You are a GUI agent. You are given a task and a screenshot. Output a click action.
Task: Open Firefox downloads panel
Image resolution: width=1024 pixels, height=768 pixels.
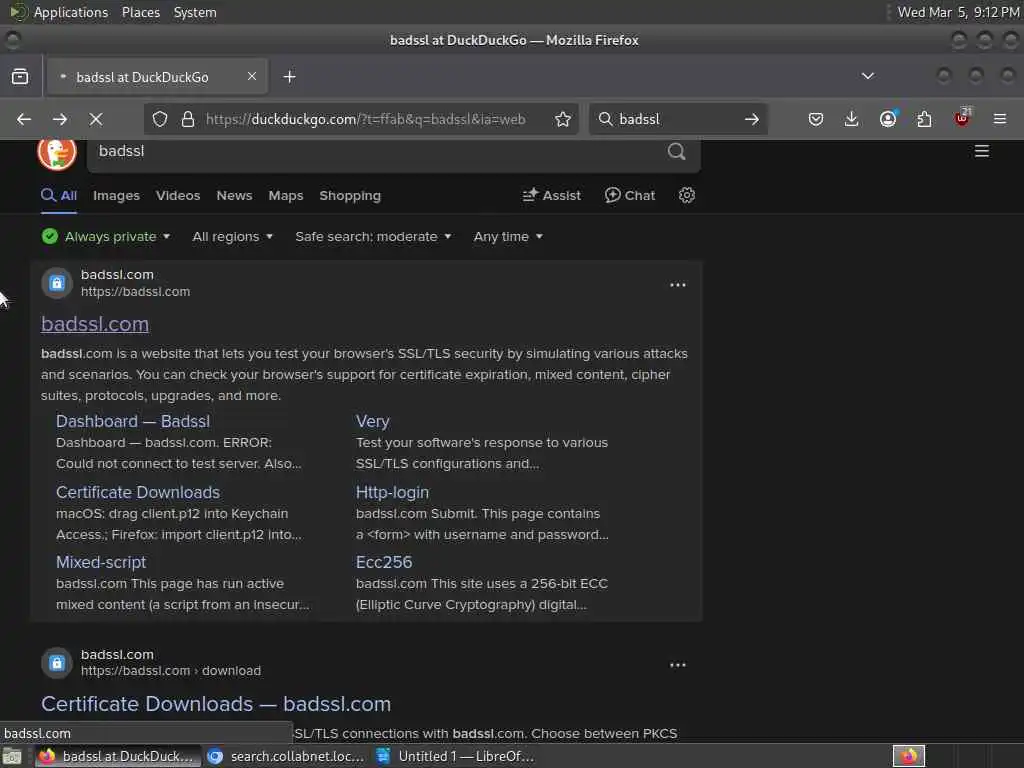point(852,119)
